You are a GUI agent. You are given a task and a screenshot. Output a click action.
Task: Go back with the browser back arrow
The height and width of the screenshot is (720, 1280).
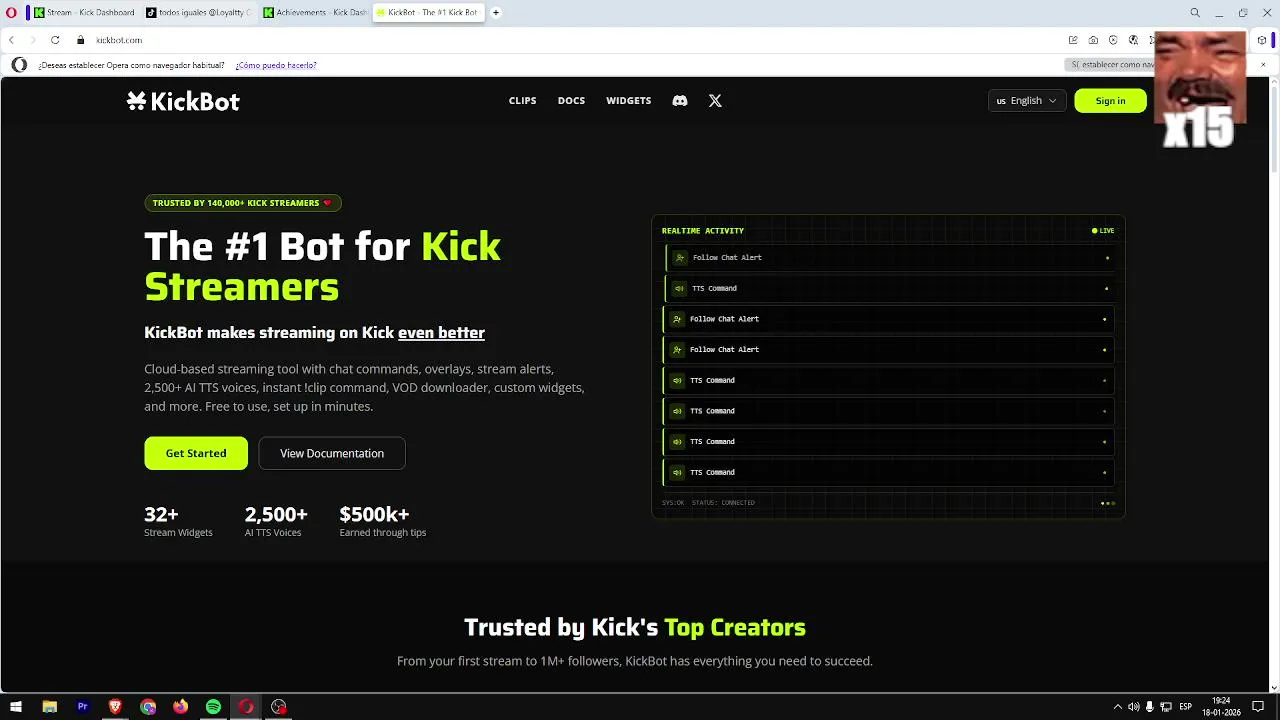11,40
